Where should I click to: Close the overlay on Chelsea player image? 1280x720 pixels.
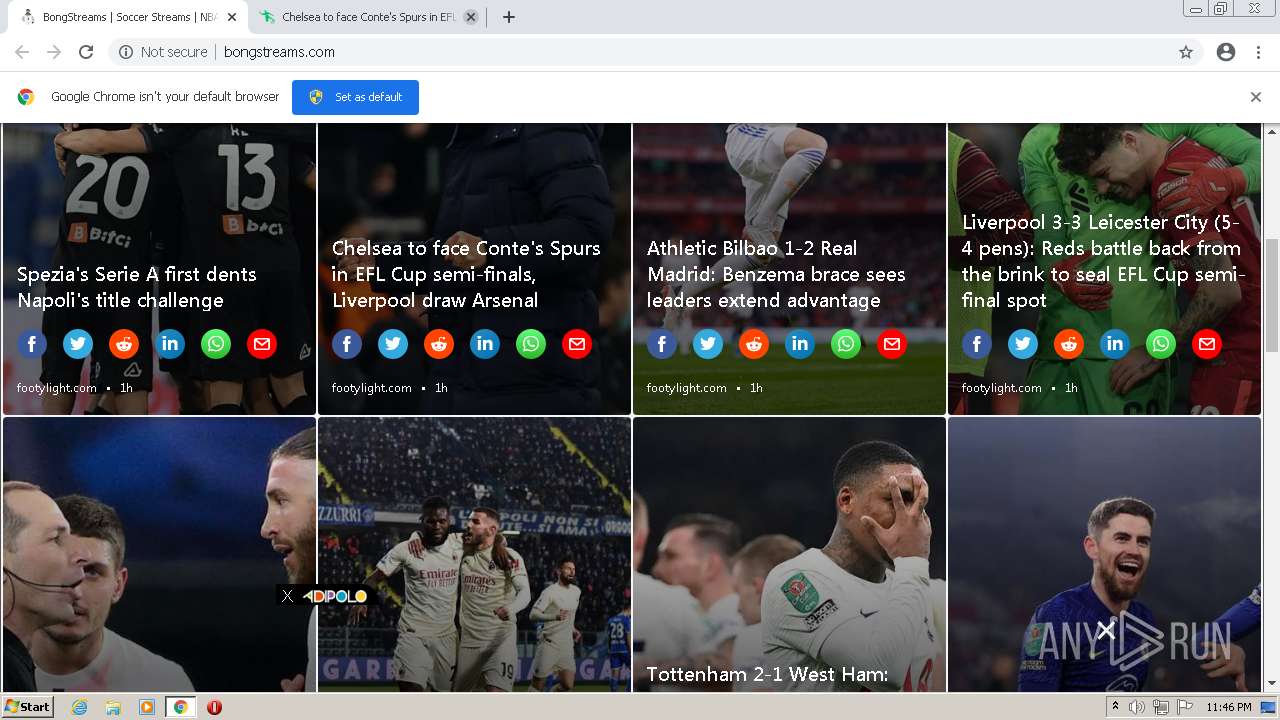pos(1105,630)
